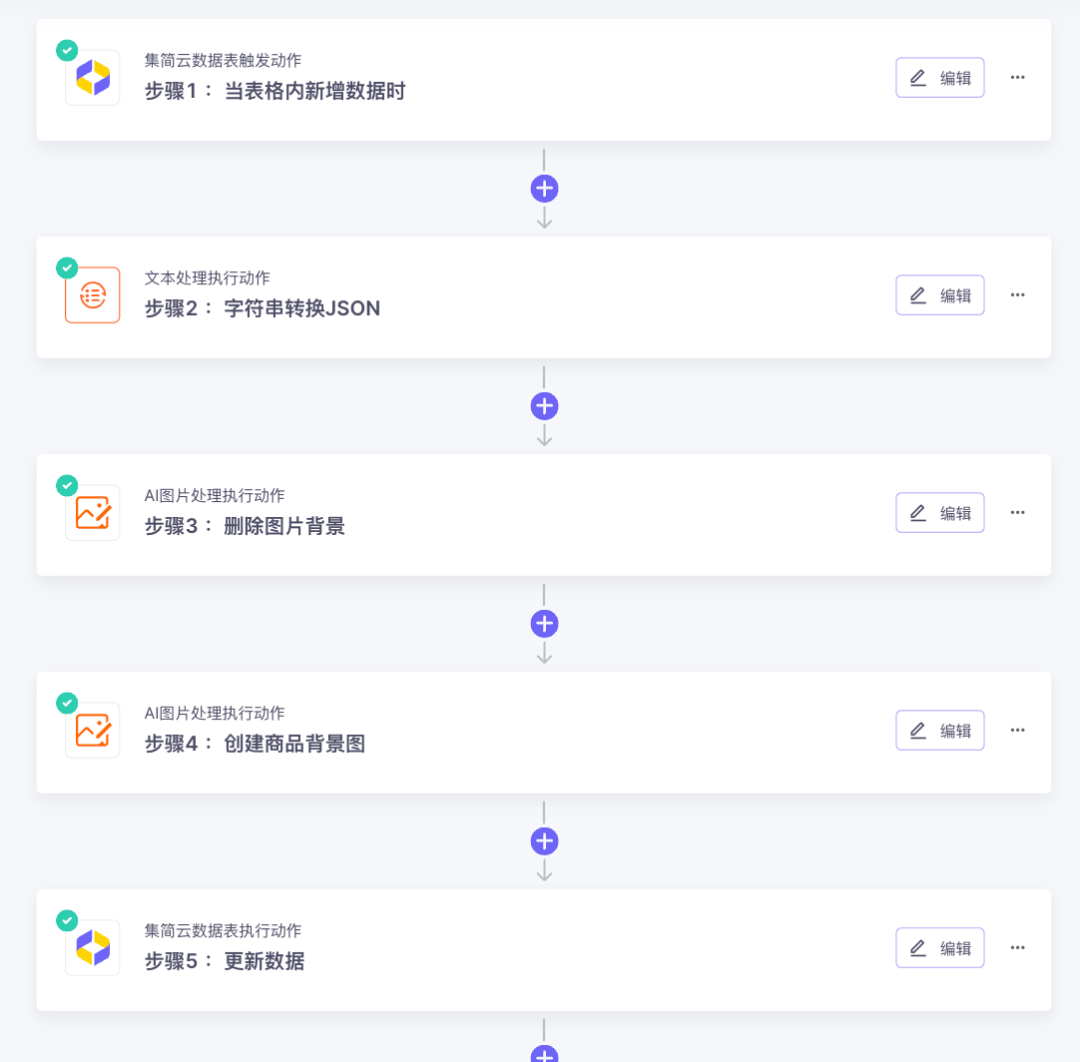Edit step 1 trigger settings
1080x1062 pixels.
click(x=939, y=78)
